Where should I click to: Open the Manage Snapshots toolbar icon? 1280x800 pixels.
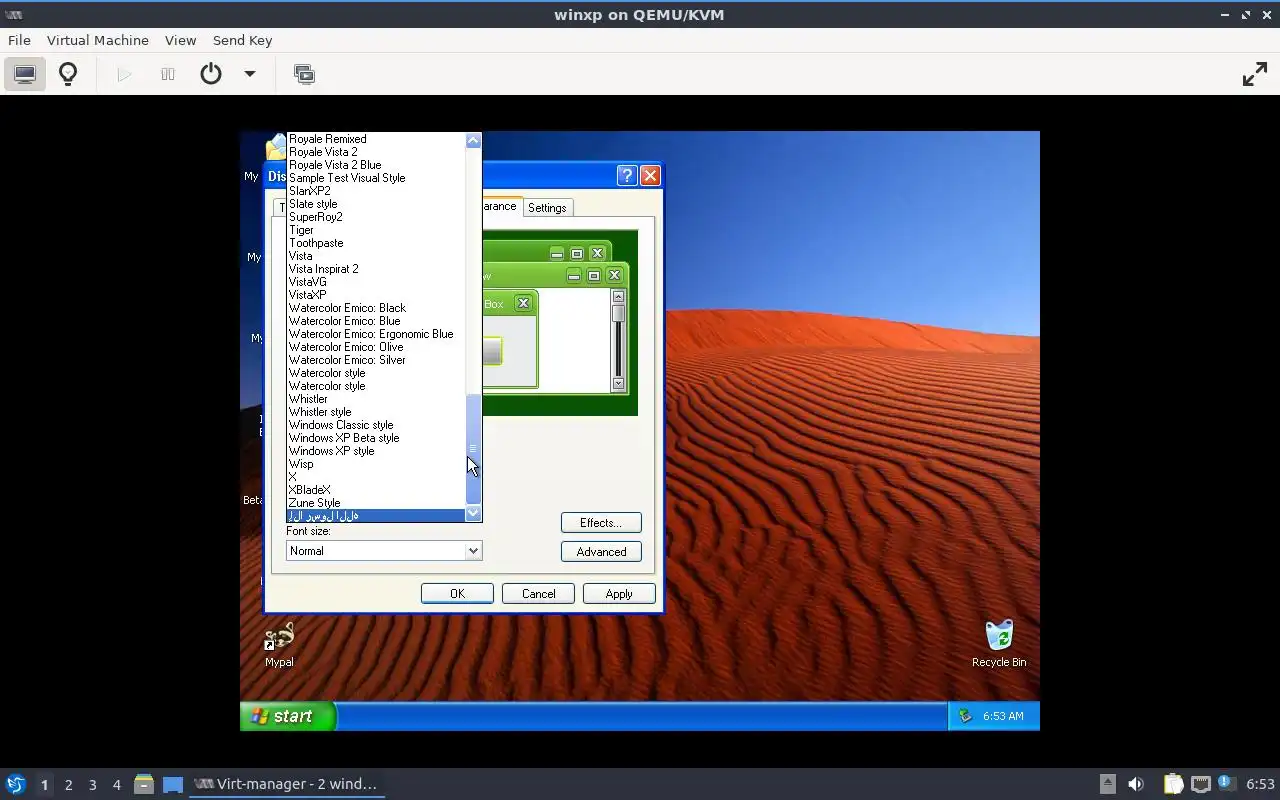[304, 74]
